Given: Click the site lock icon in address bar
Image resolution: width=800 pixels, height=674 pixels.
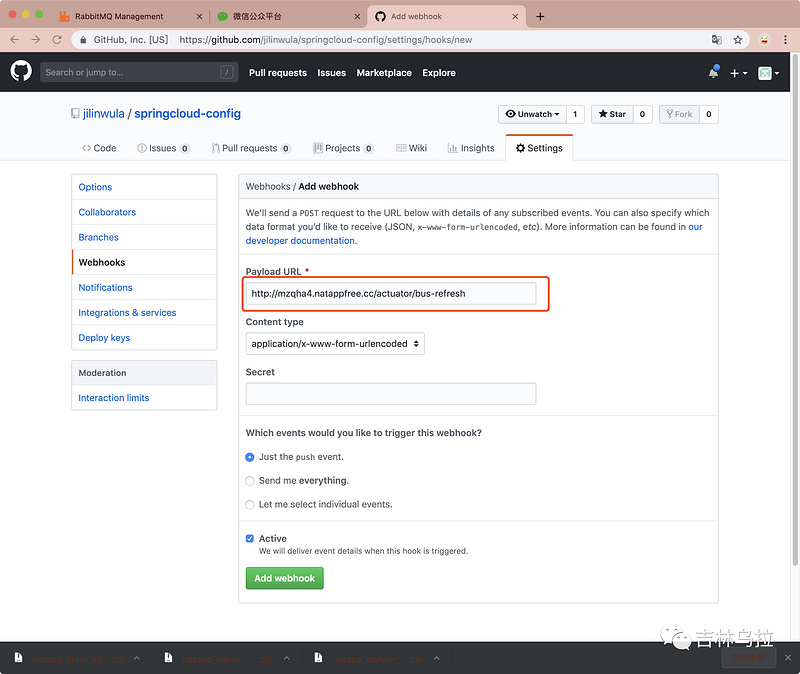Looking at the screenshot, I should [83, 40].
